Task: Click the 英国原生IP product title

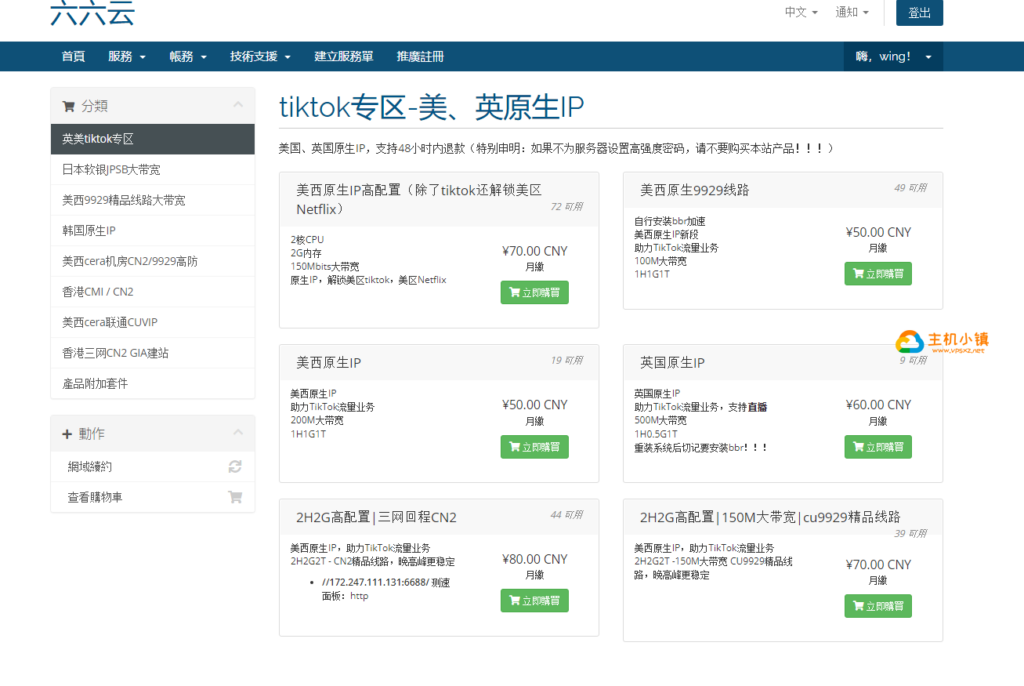Action: pyautogui.click(x=672, y=363)
